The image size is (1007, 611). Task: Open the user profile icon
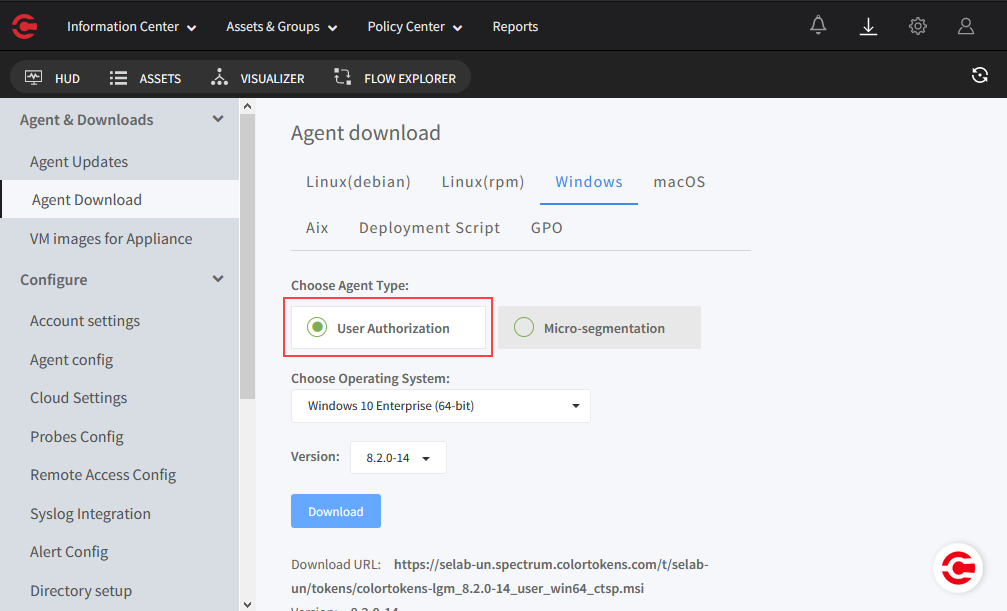966,26
